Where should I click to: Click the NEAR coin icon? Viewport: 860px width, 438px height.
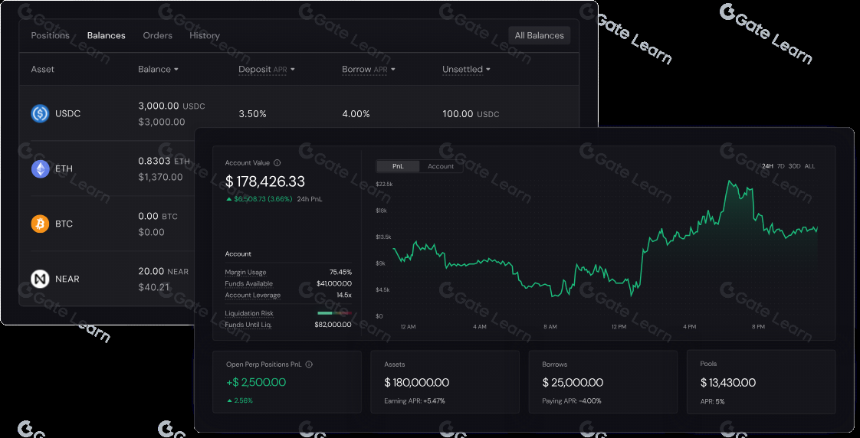pyautogui.click(x=40, y=279)
